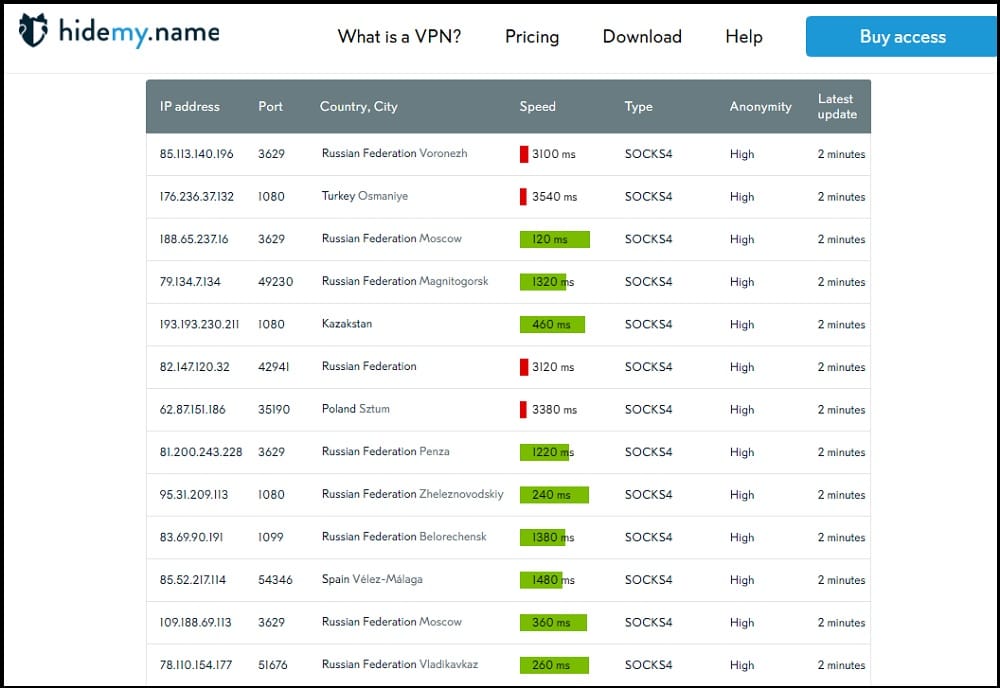The height and width of the screenshot is (688, 1000).
Task: Click the Latest update column header
Action: (x=837, y=106)
